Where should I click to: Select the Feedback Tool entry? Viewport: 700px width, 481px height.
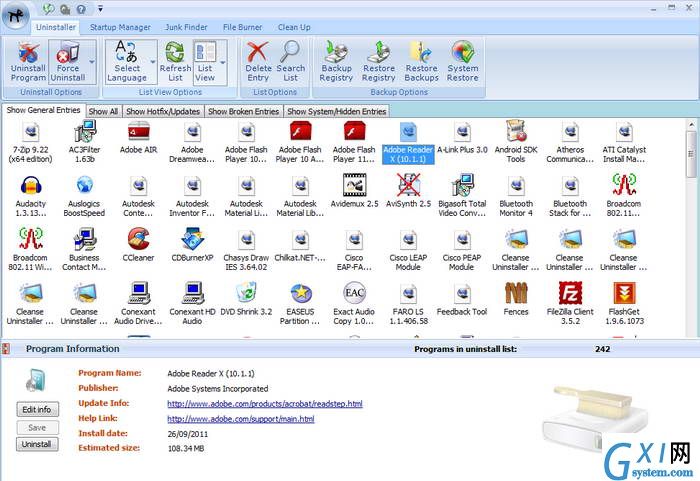point(462,300)
